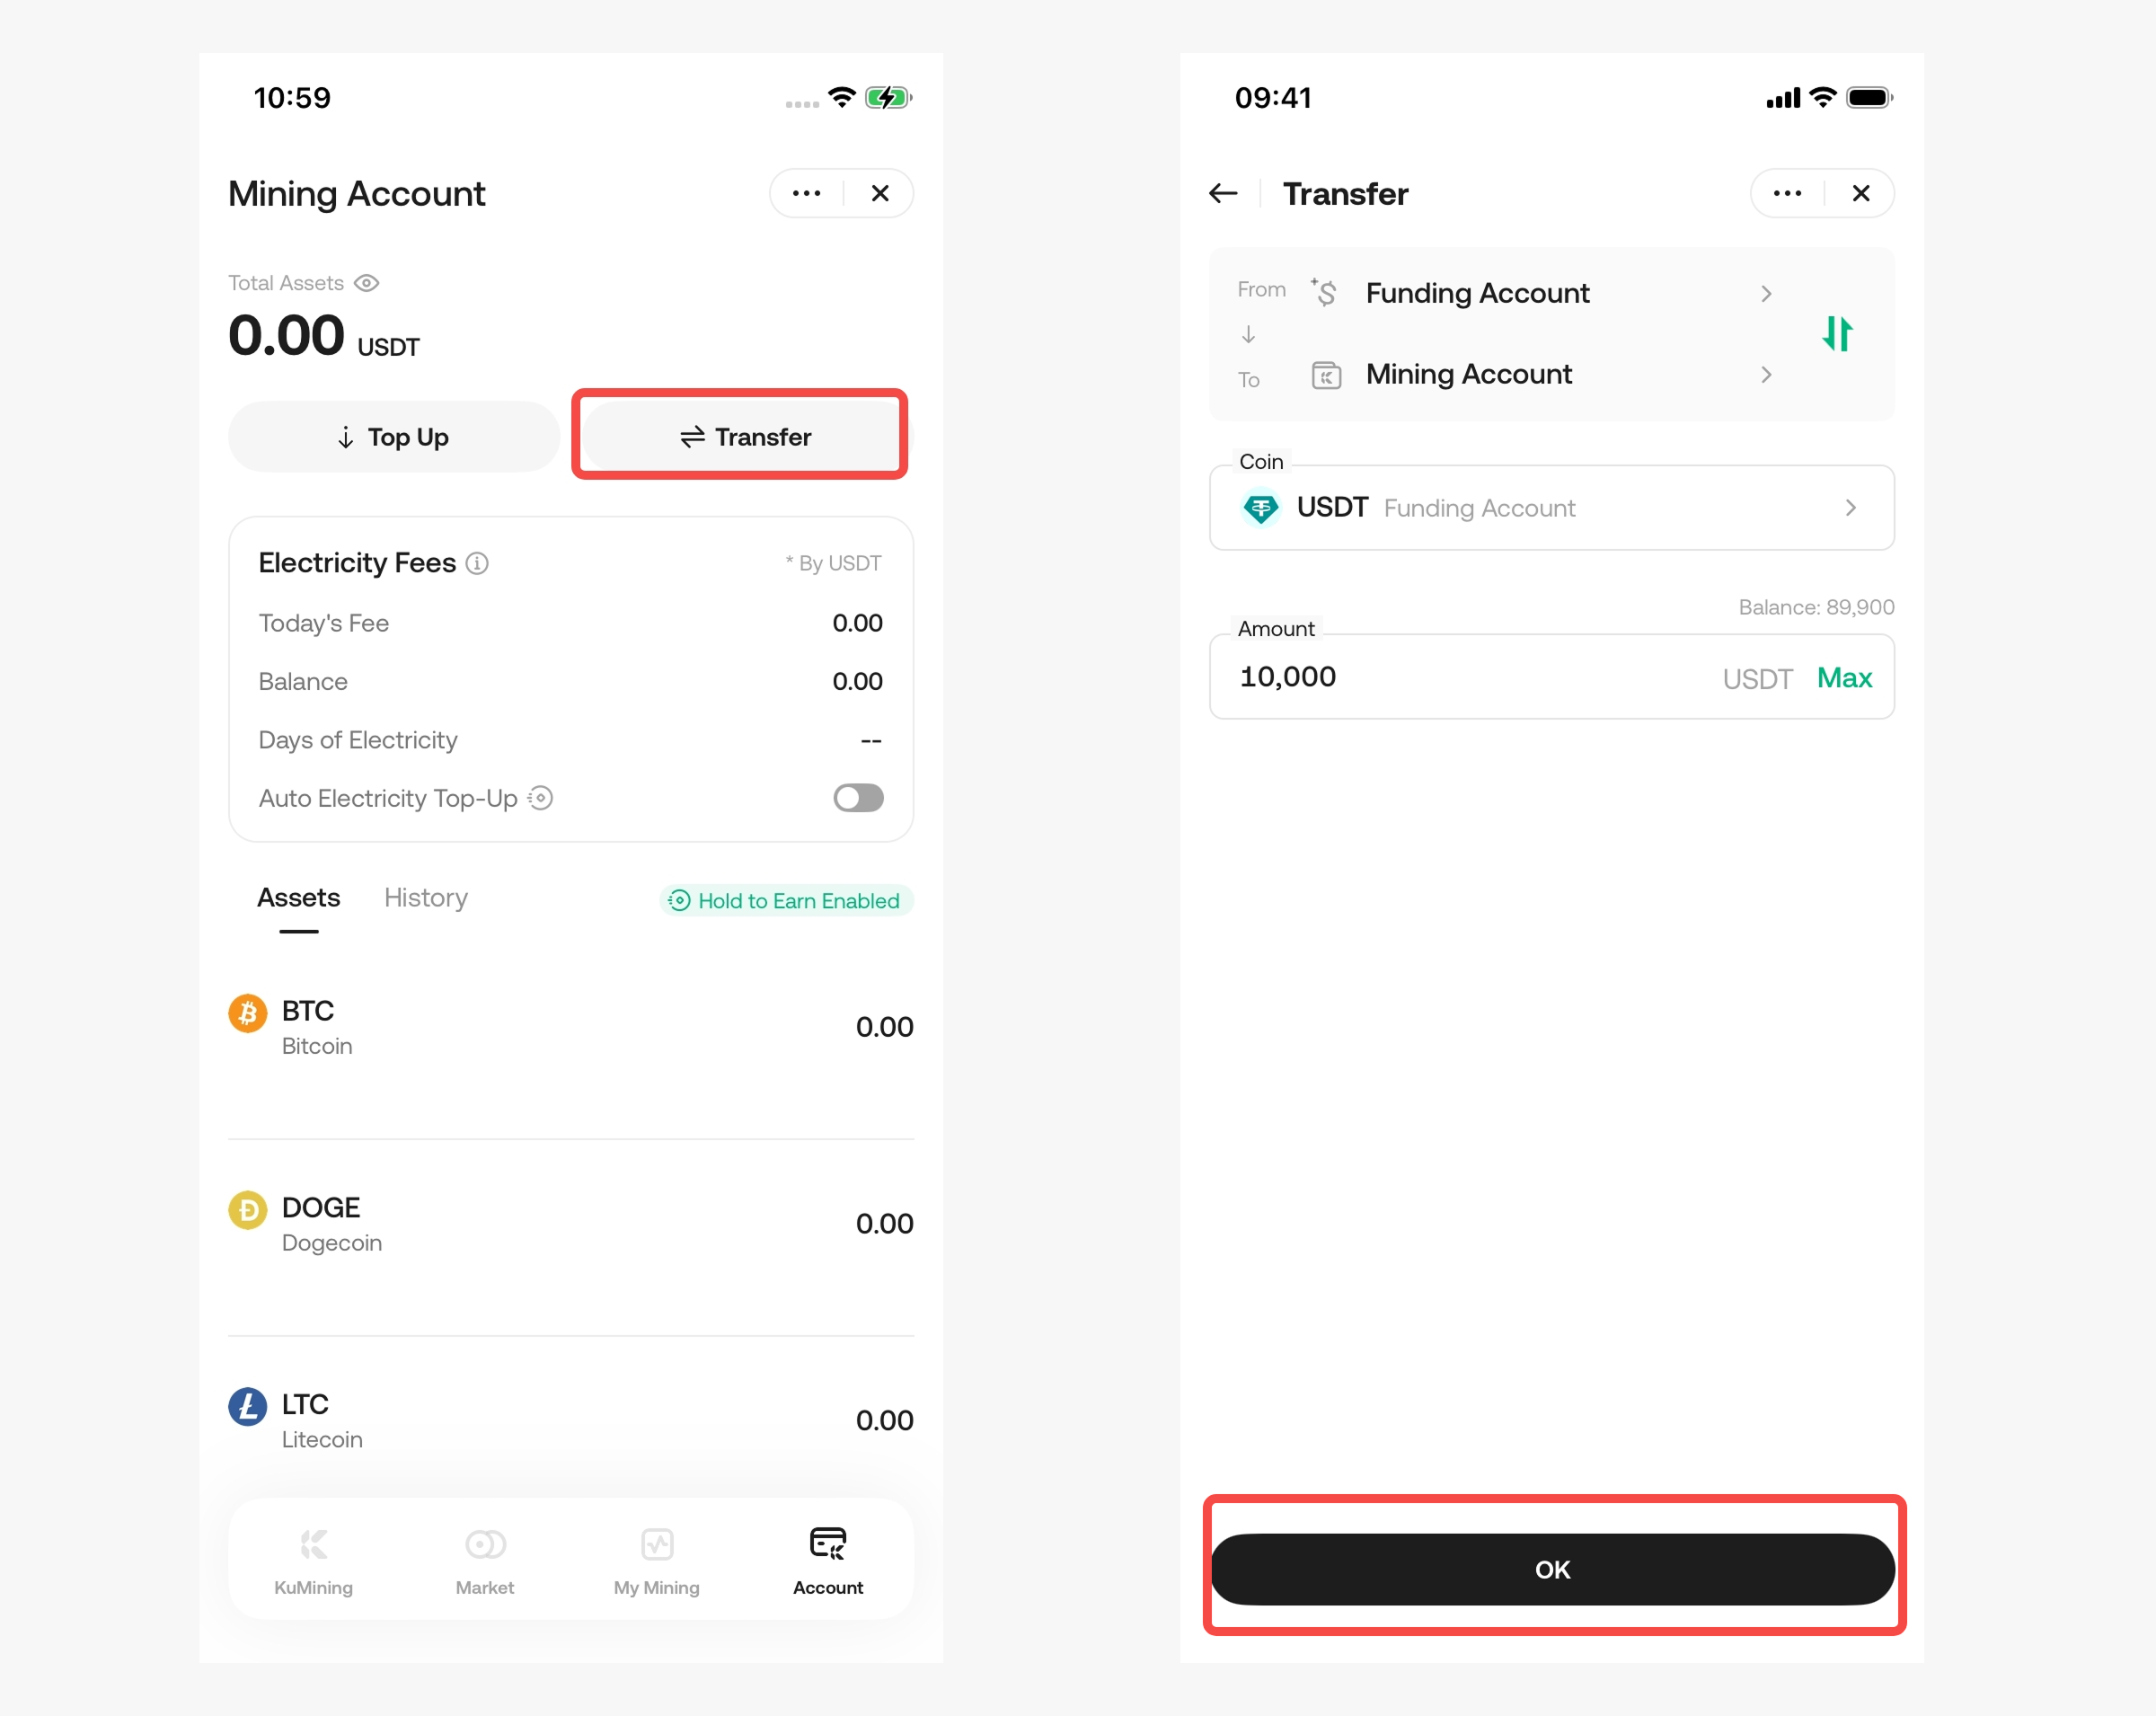Screen dimensions: 2156x1716
Task: Click the Auto Electricity Top-Up info icon
Action: click(x=541, y=798)
